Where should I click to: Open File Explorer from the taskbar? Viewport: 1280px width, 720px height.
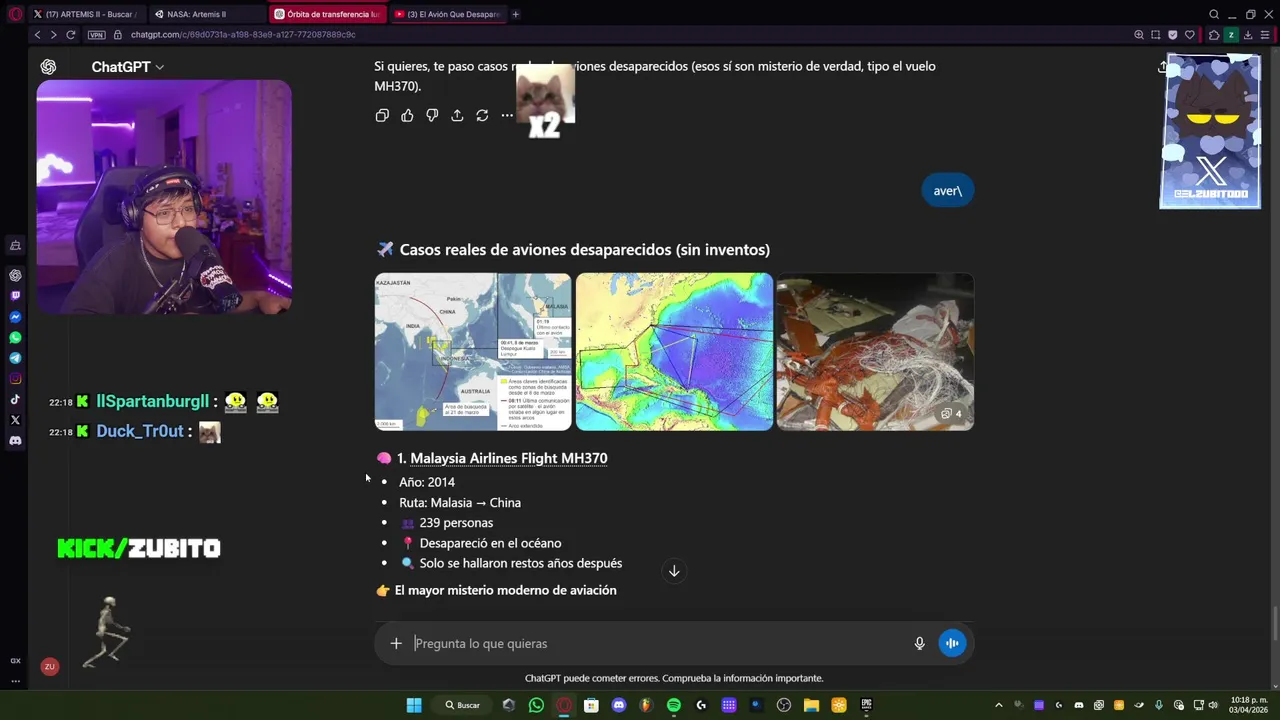811,705
